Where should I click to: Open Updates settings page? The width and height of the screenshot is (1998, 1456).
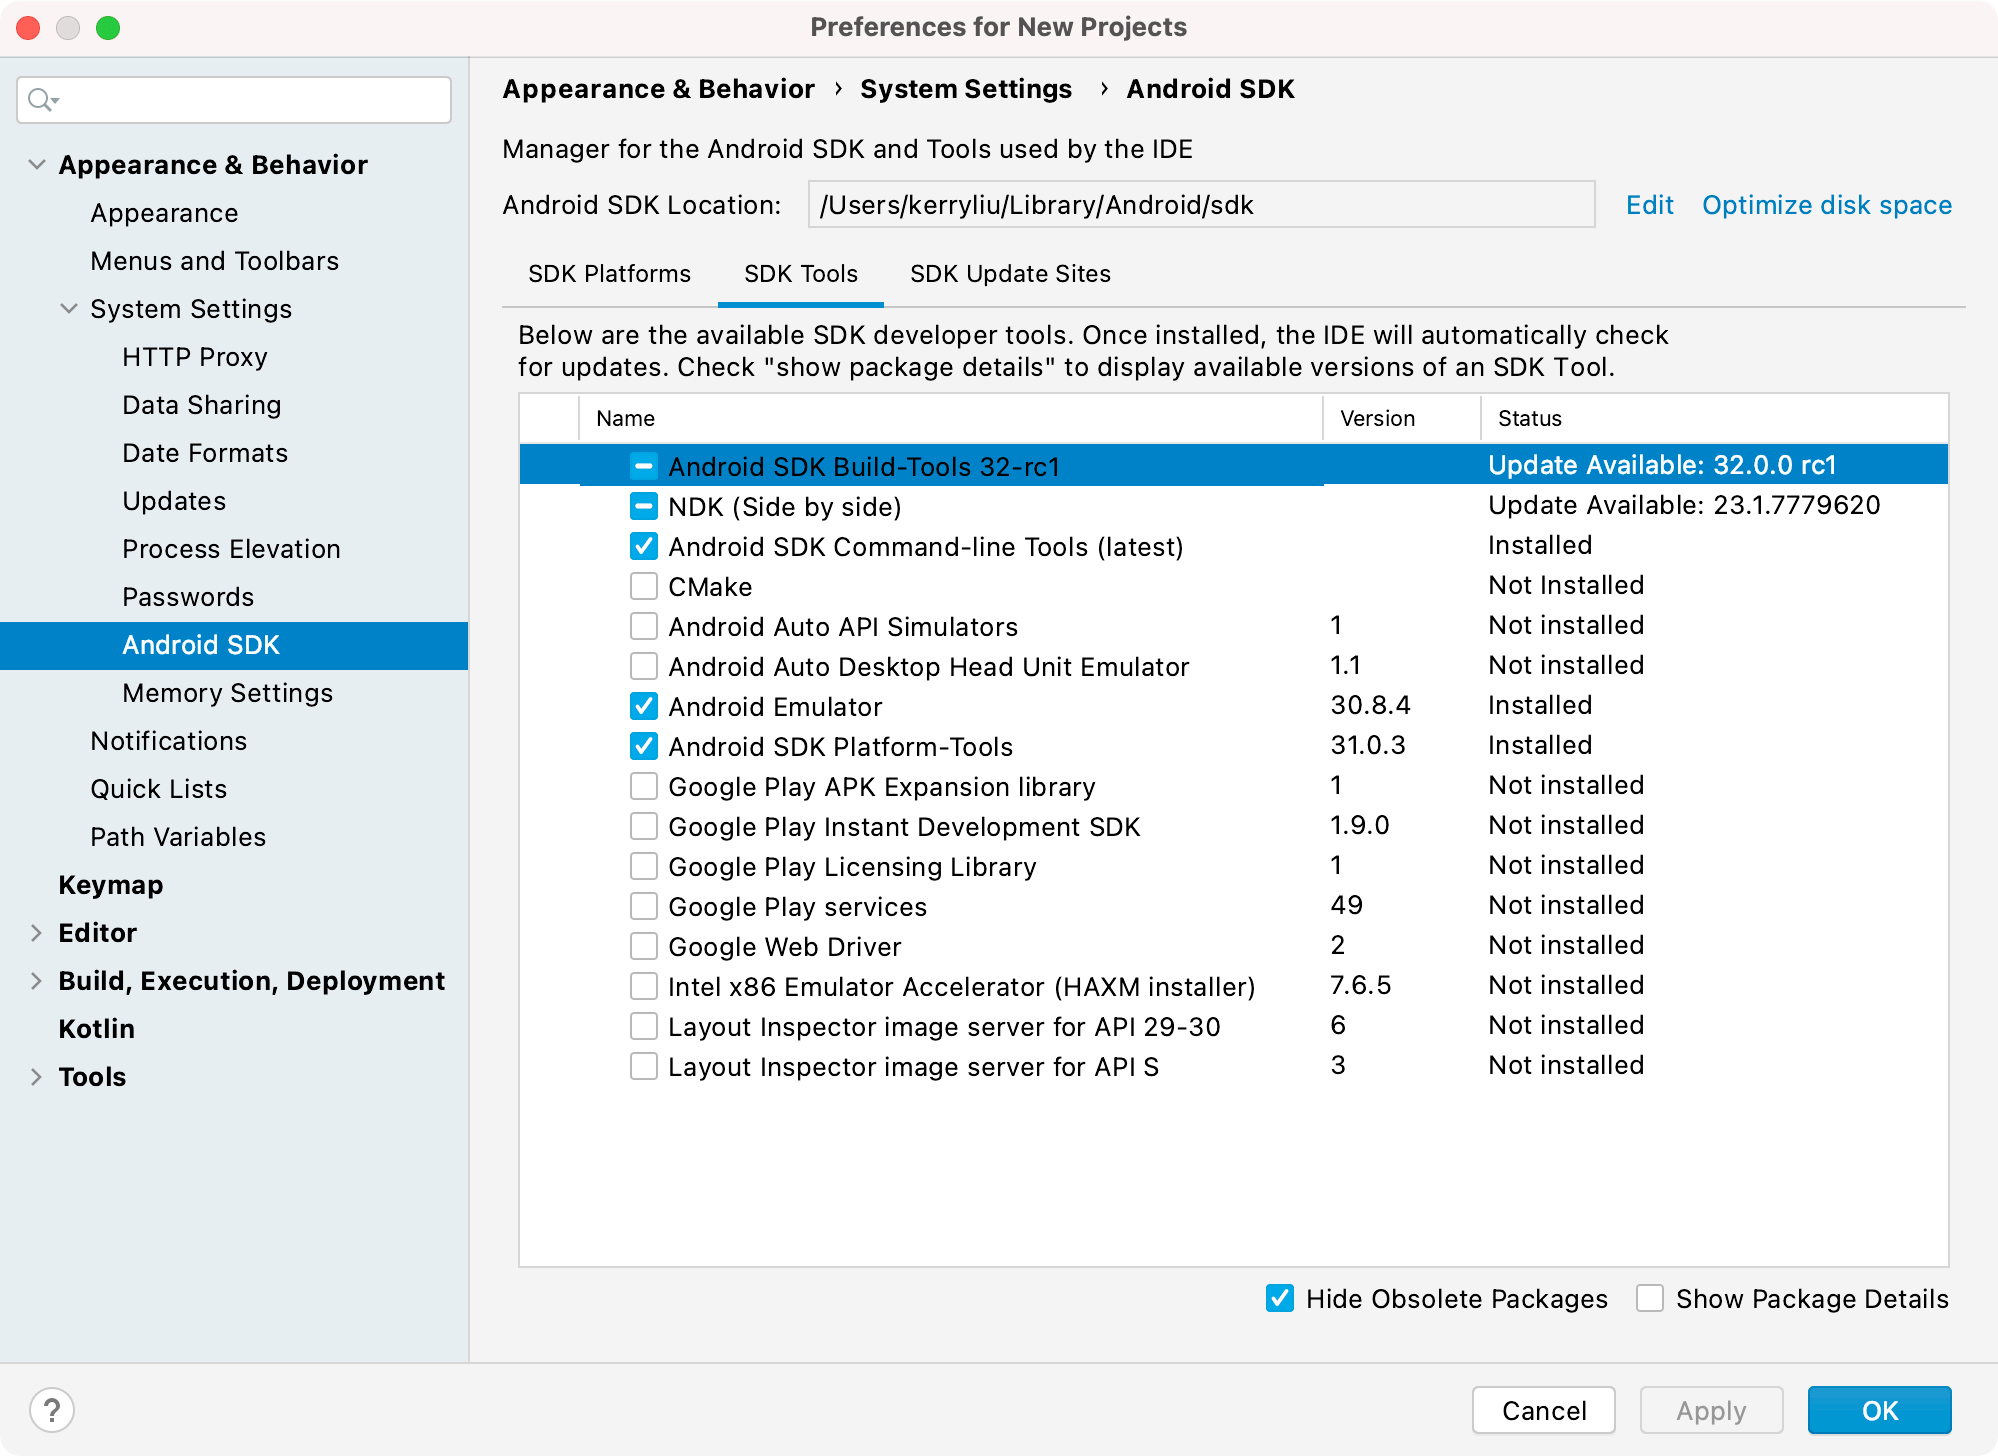tap(174, 501)
